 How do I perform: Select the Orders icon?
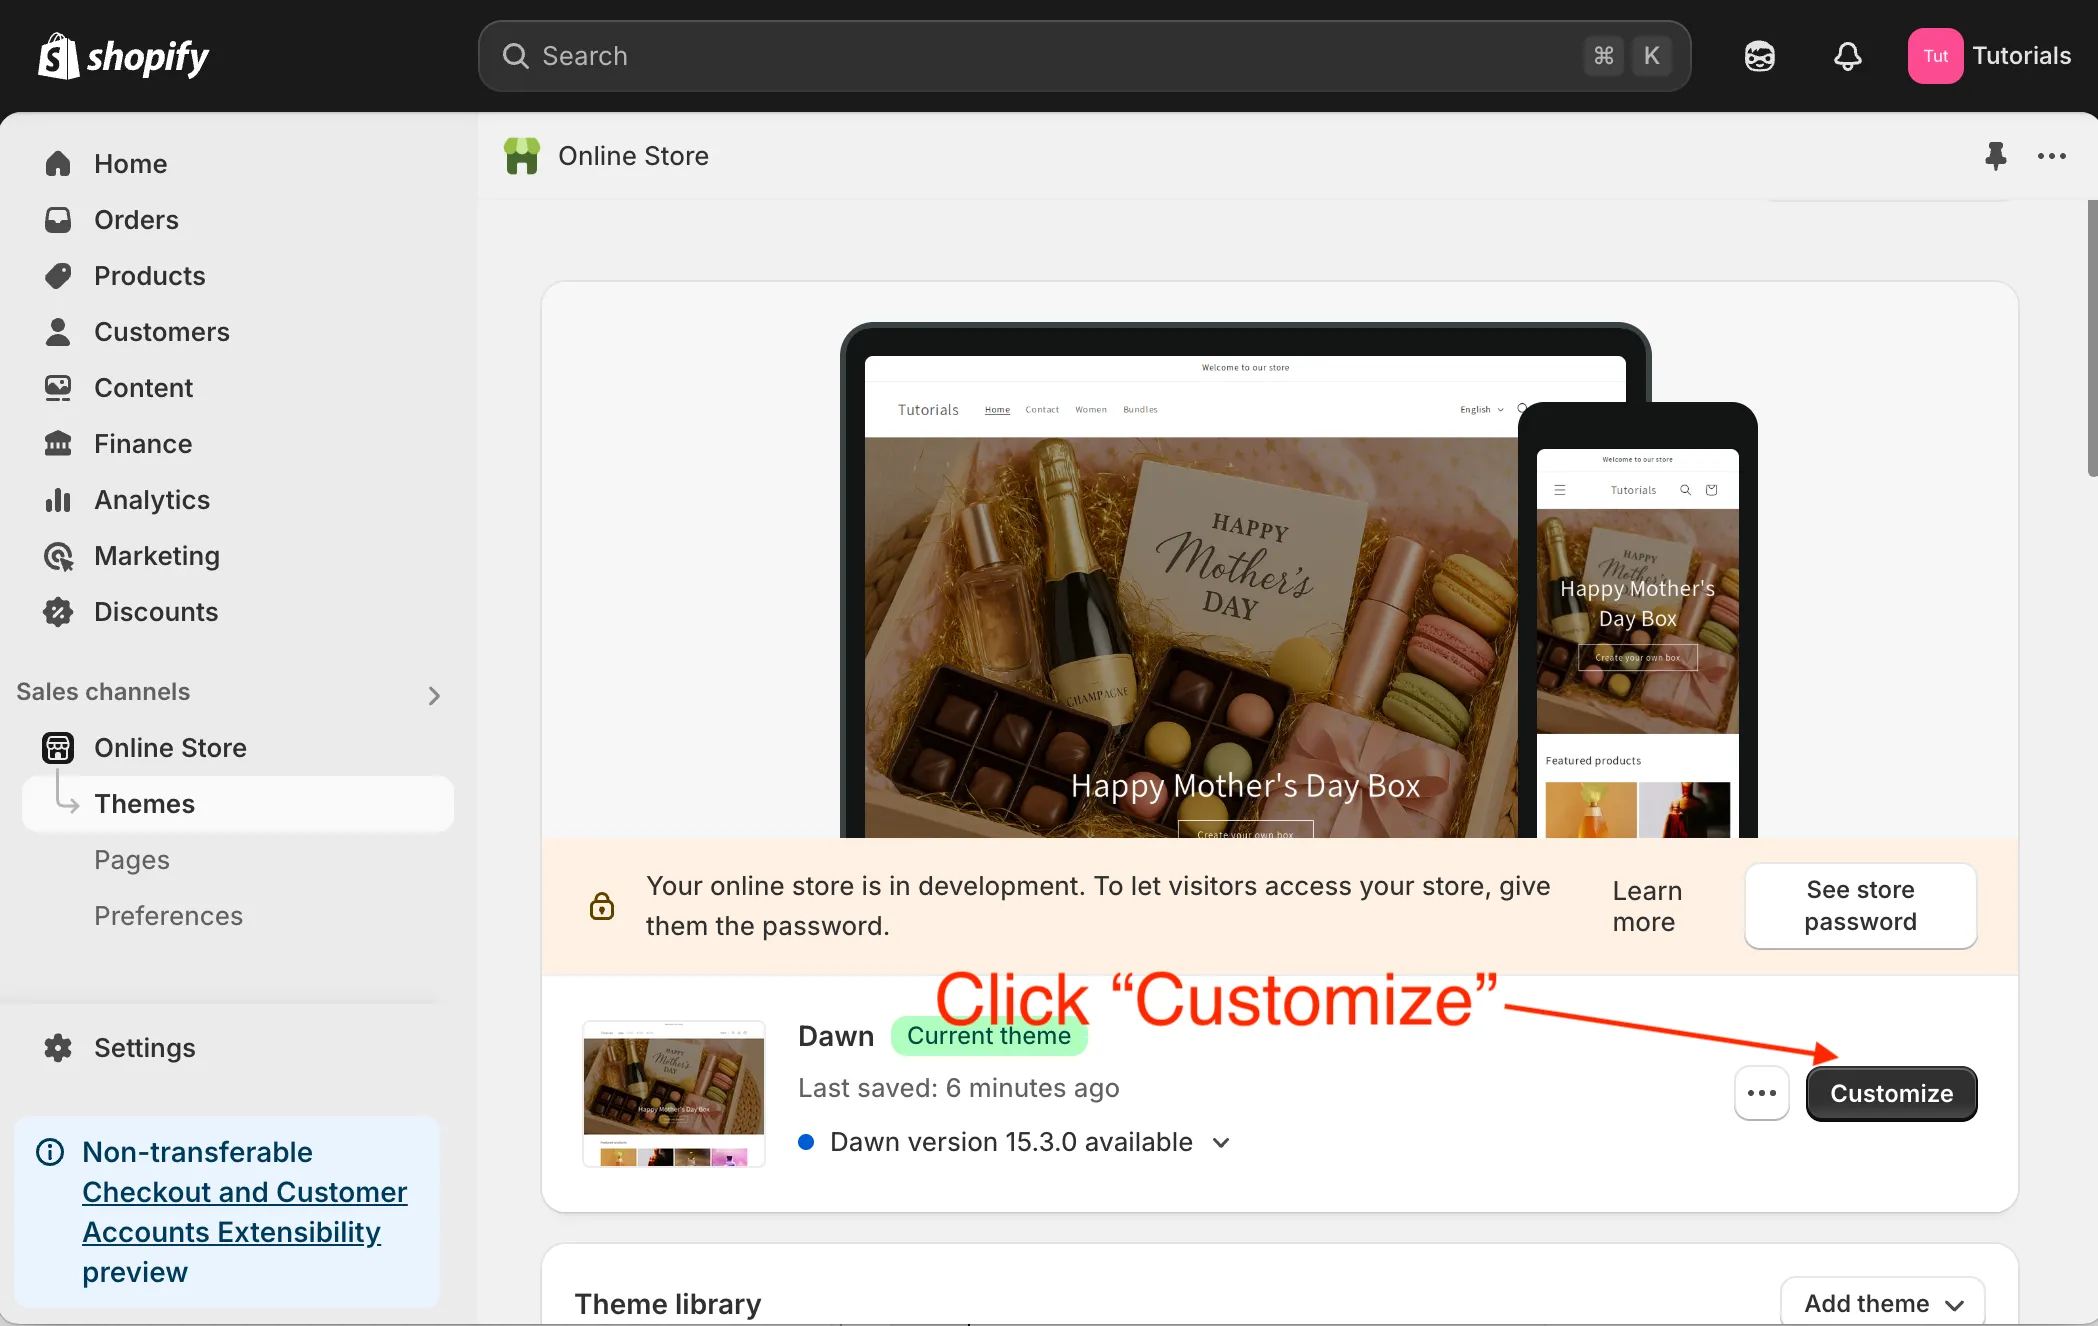(59, 219)
